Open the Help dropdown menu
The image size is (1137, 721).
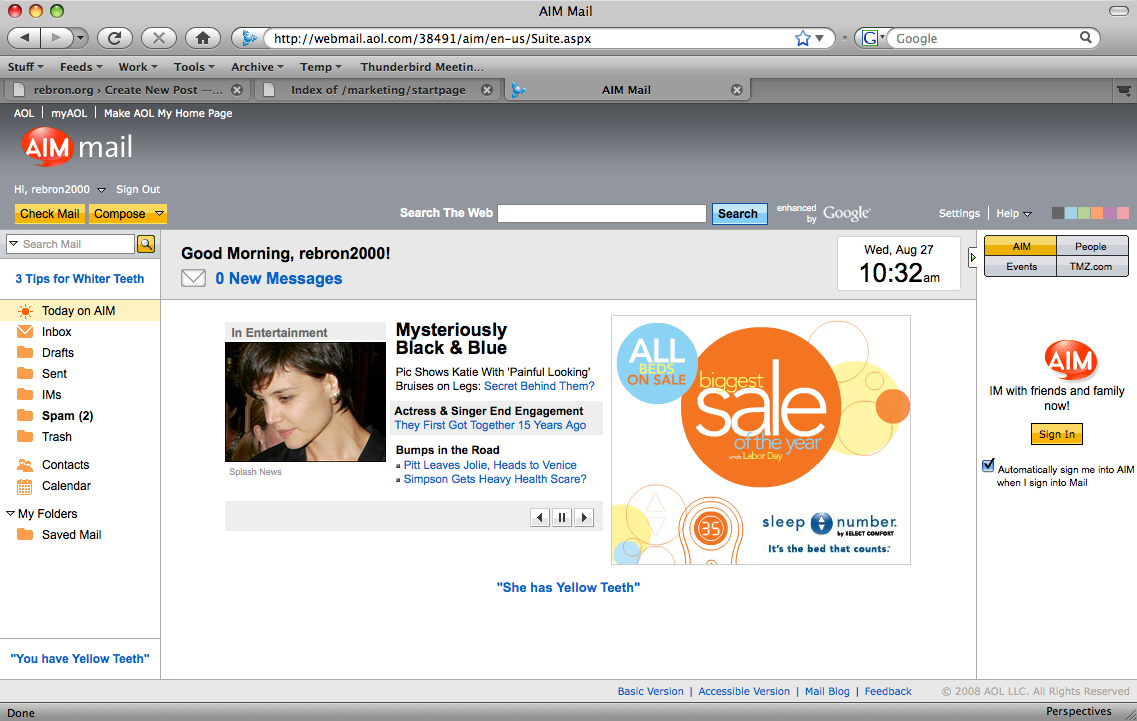(1014, 213)
